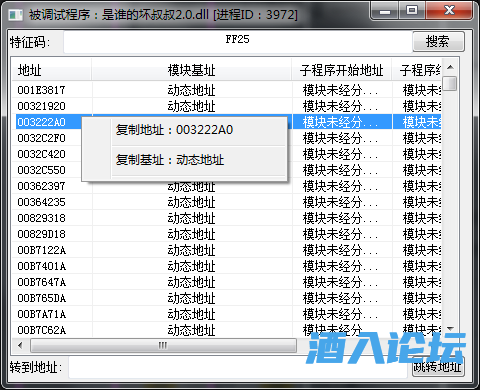
Task: Click the 子程序开始地址 column header
Action: click(341, 70)
